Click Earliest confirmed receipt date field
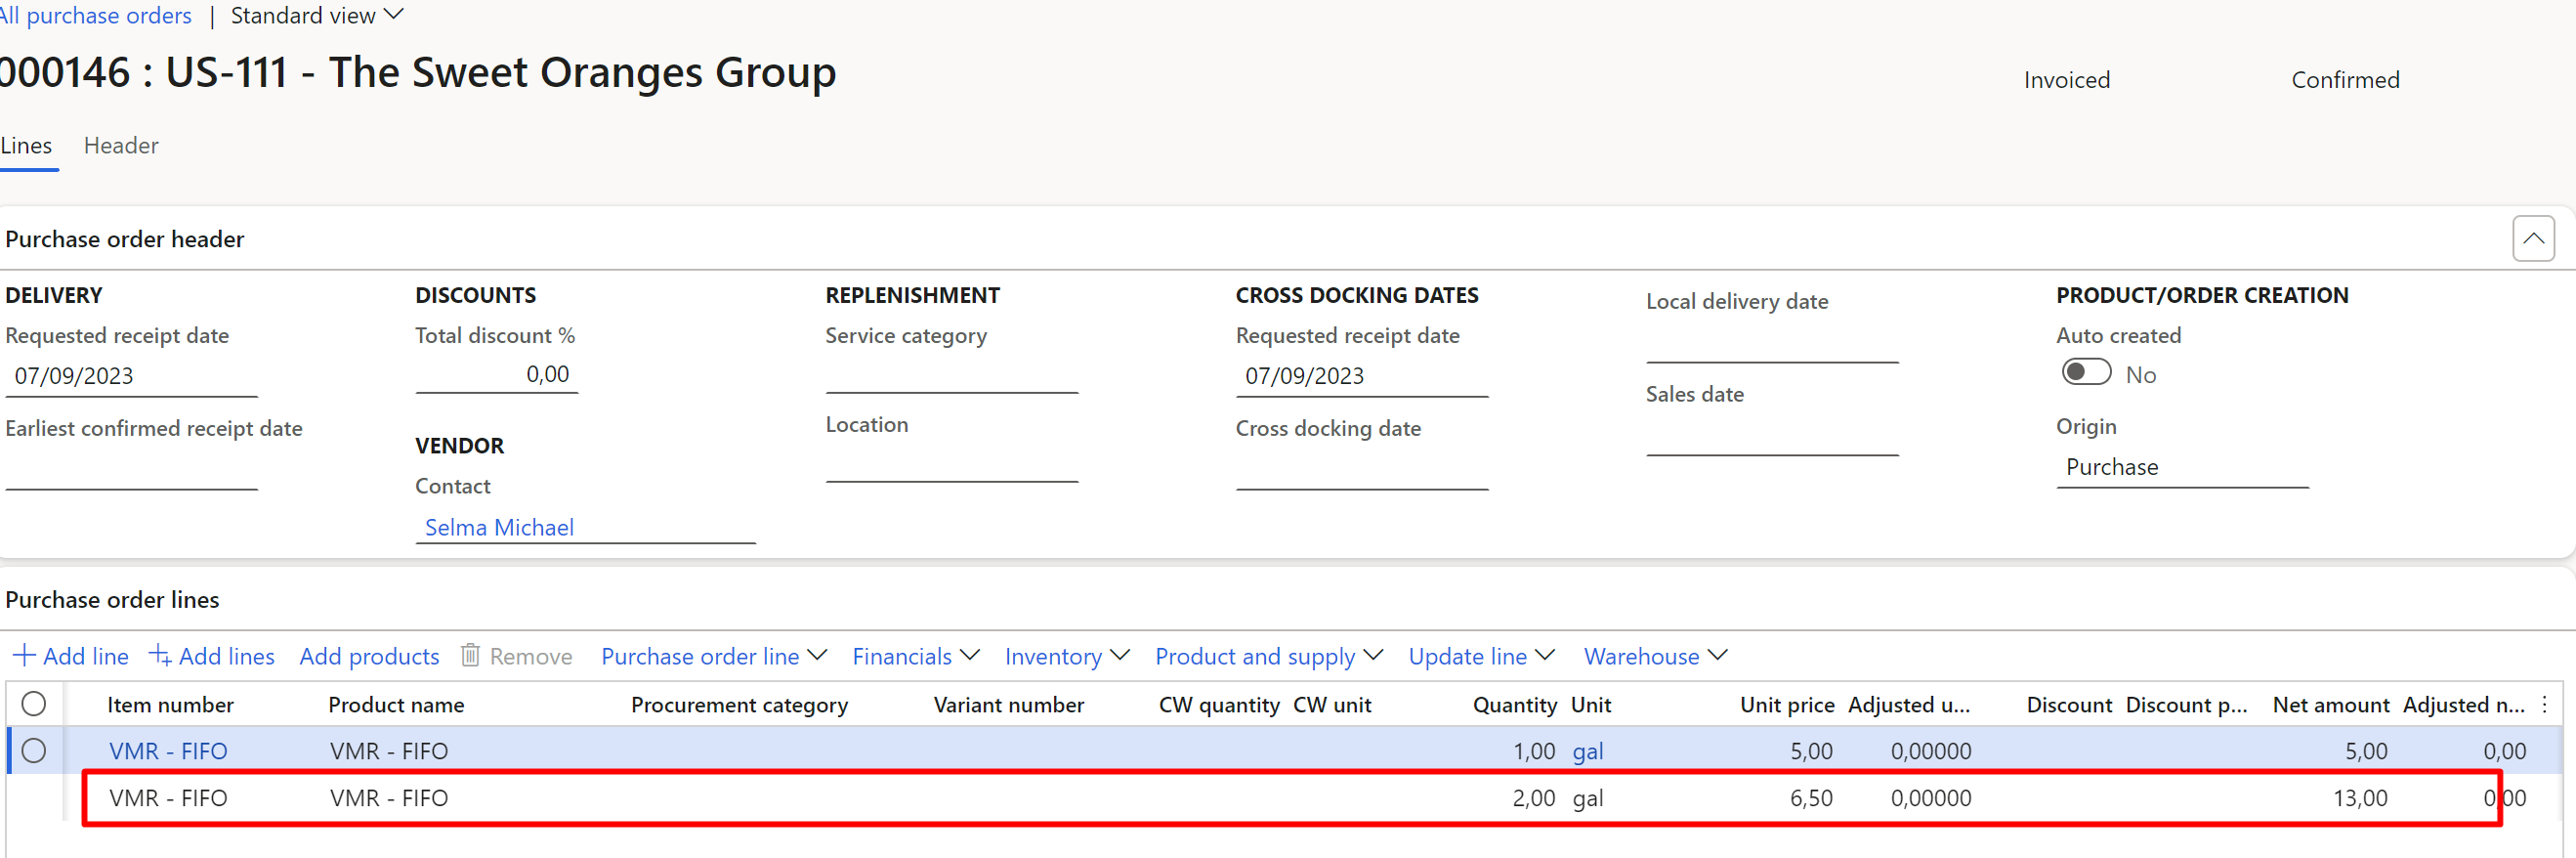Screen dimensions: 2576x858 (131, 470)
